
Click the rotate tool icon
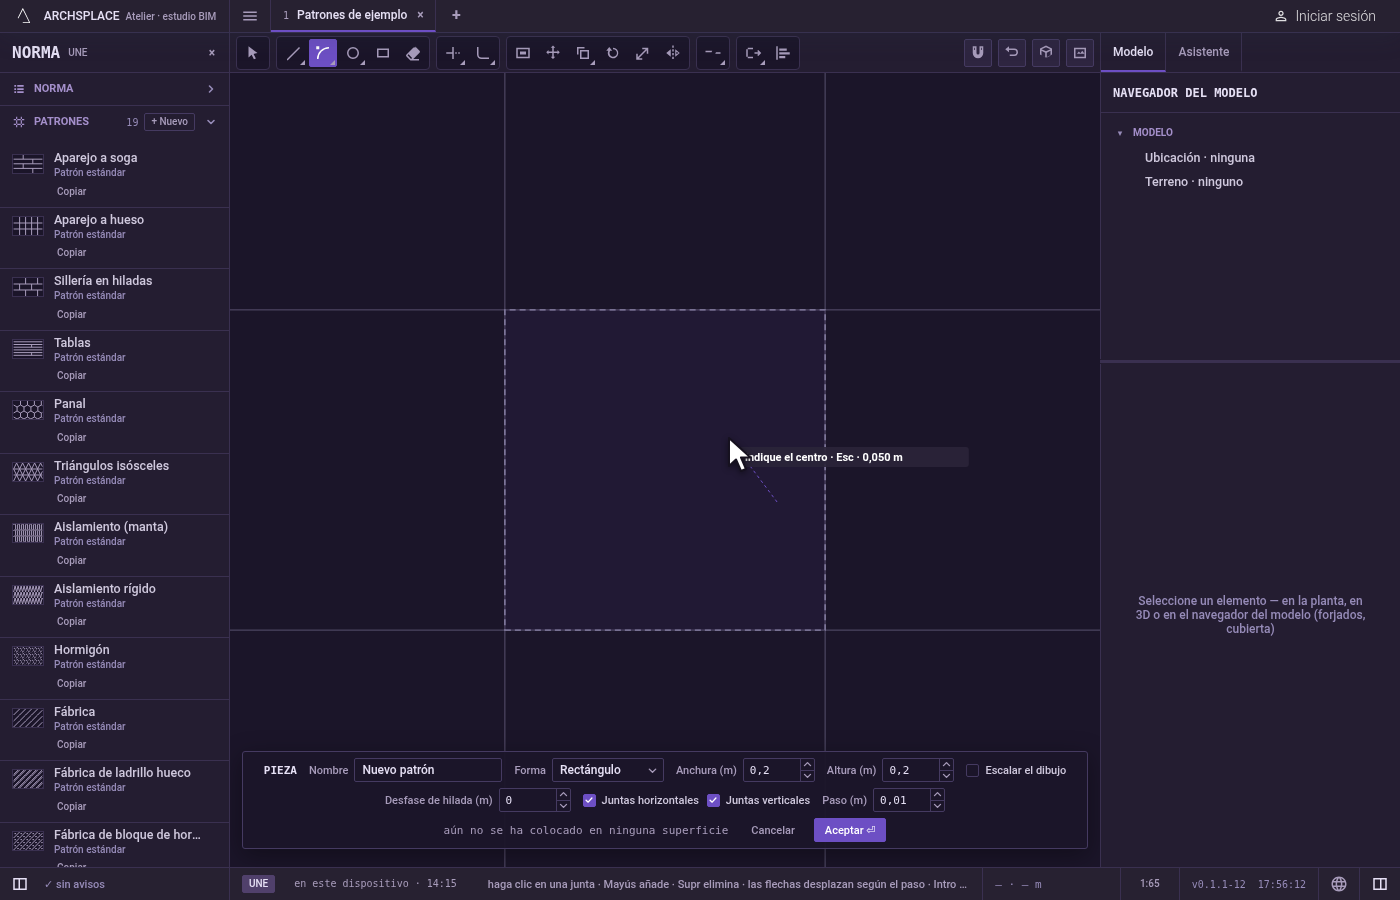(x=613, y=53)
